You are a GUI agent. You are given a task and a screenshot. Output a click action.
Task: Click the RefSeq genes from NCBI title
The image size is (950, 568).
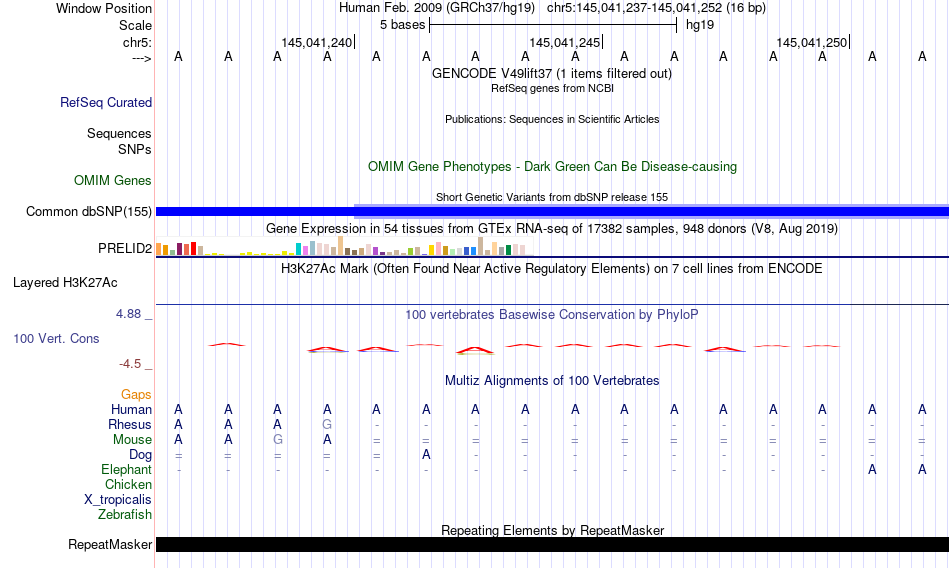tap(552, 89)
